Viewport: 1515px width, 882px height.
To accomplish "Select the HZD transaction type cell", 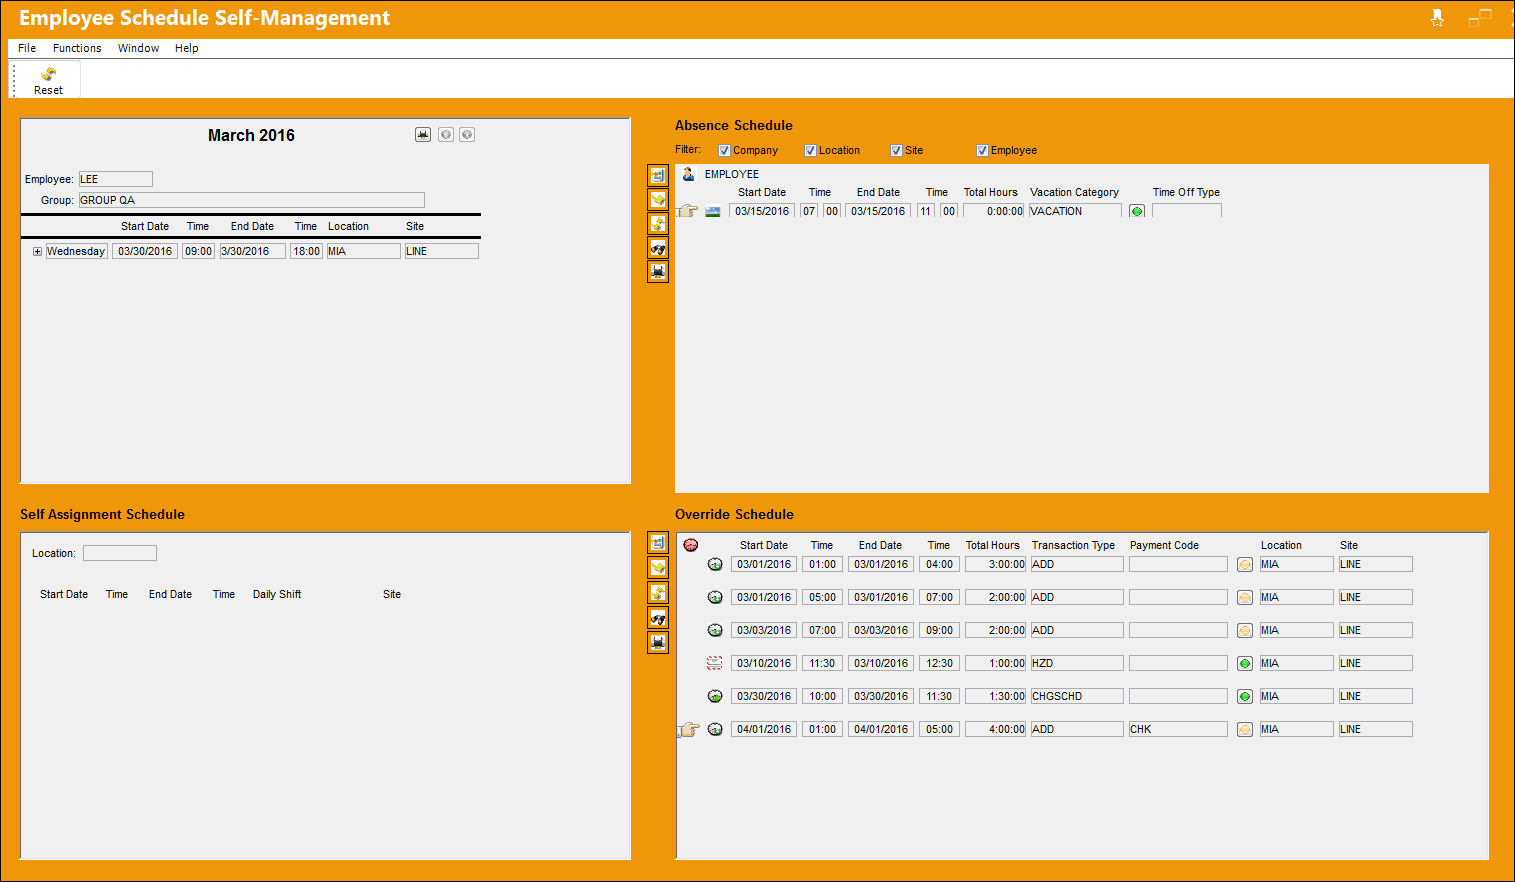I will [x=1077, y=663].
